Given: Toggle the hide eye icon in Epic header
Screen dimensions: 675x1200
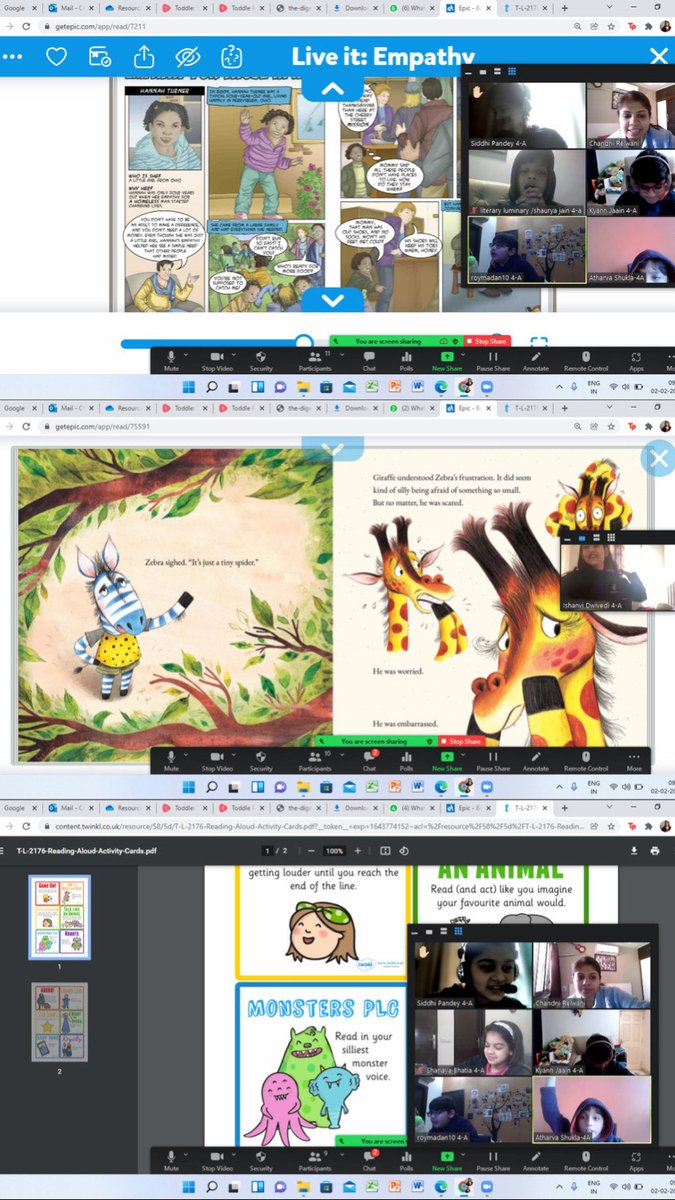Looking at the screenshot, I should click(x=188, y=56).
